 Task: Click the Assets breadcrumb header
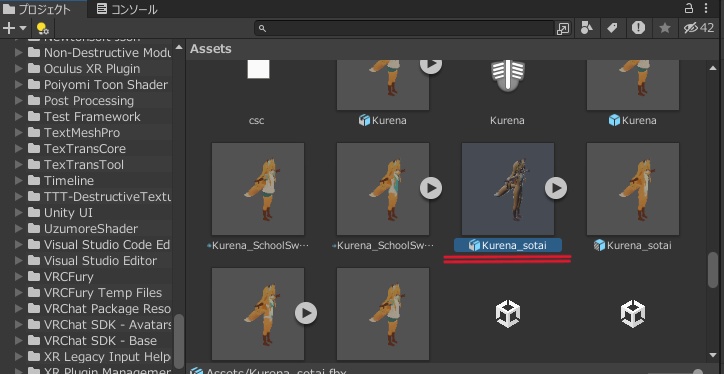click(211, 48)
